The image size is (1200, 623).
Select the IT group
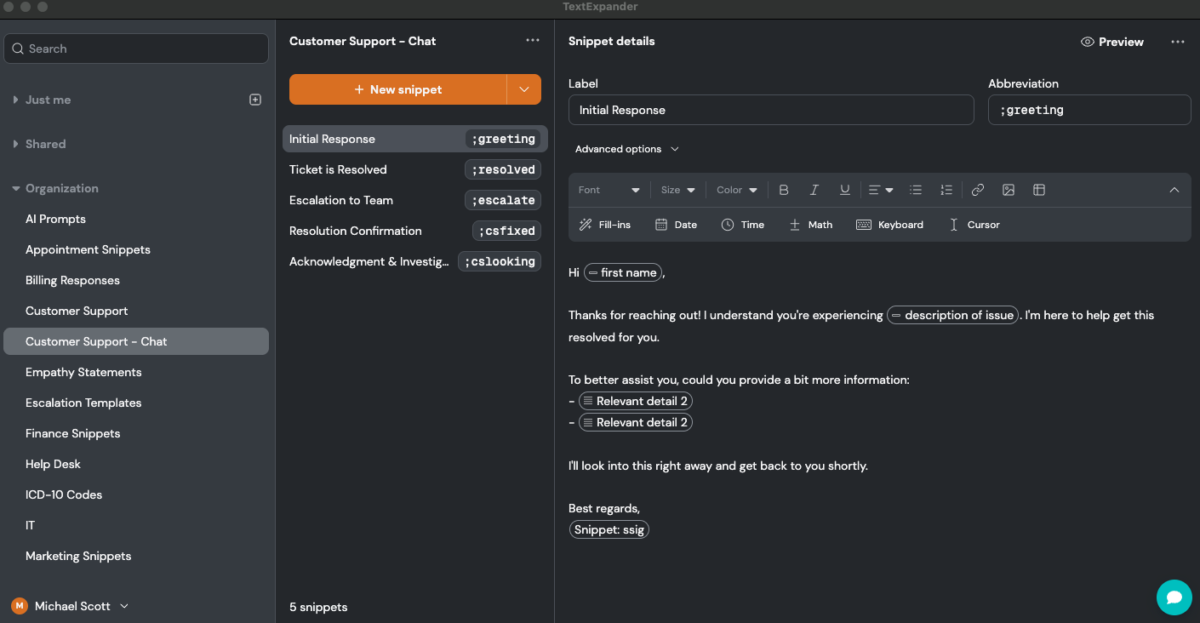tap(136, 525)
